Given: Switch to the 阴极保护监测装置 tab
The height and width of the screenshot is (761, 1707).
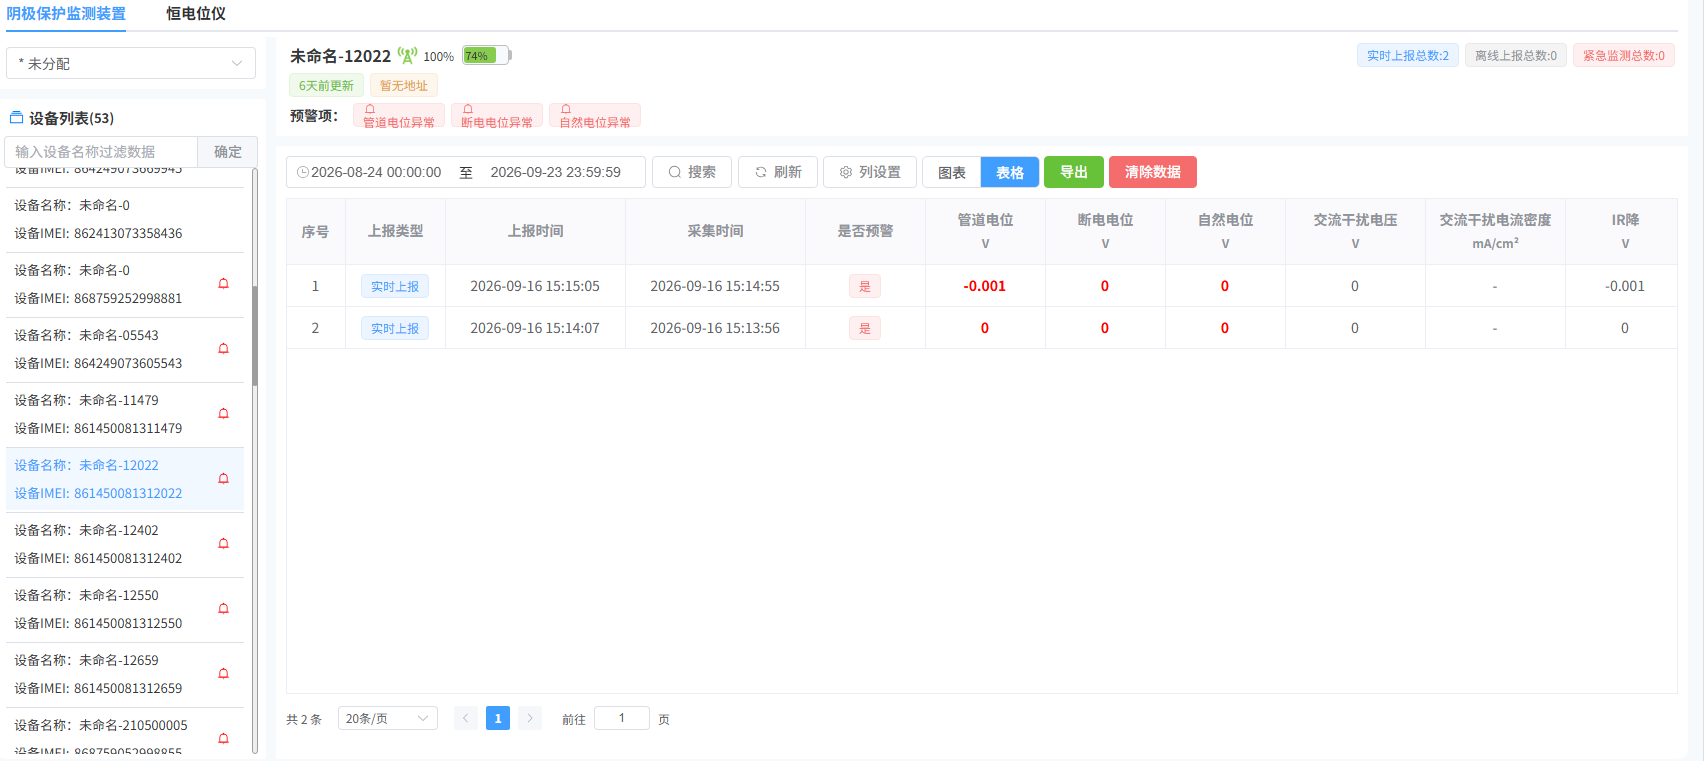Looking at the screenshot, I should pyautogui.click(x=66, y=14).
